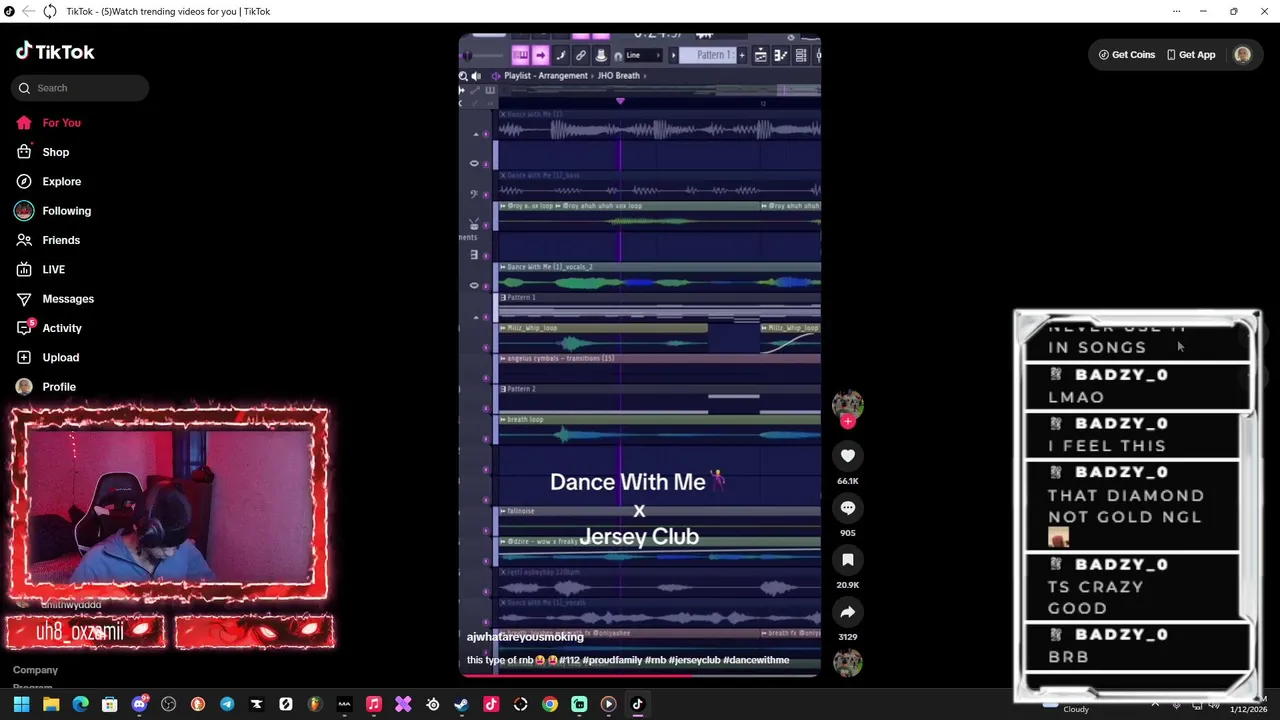Click the JHO Breath breadcrumb in the video
1280x720 pixels.
click(619, 76)
